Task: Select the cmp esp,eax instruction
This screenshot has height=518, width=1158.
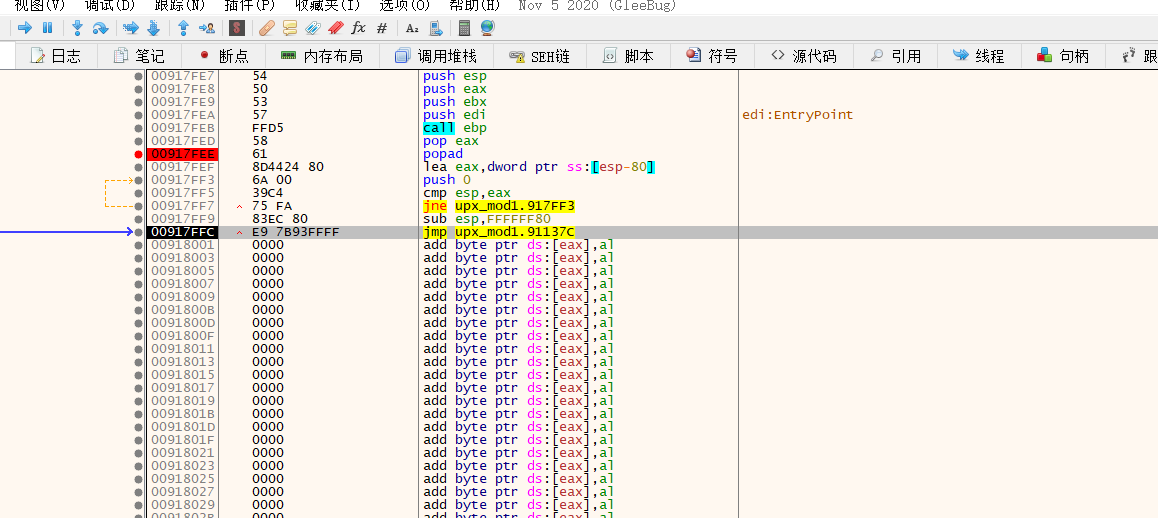Action: pyautogui.click(x=467, y=193)
